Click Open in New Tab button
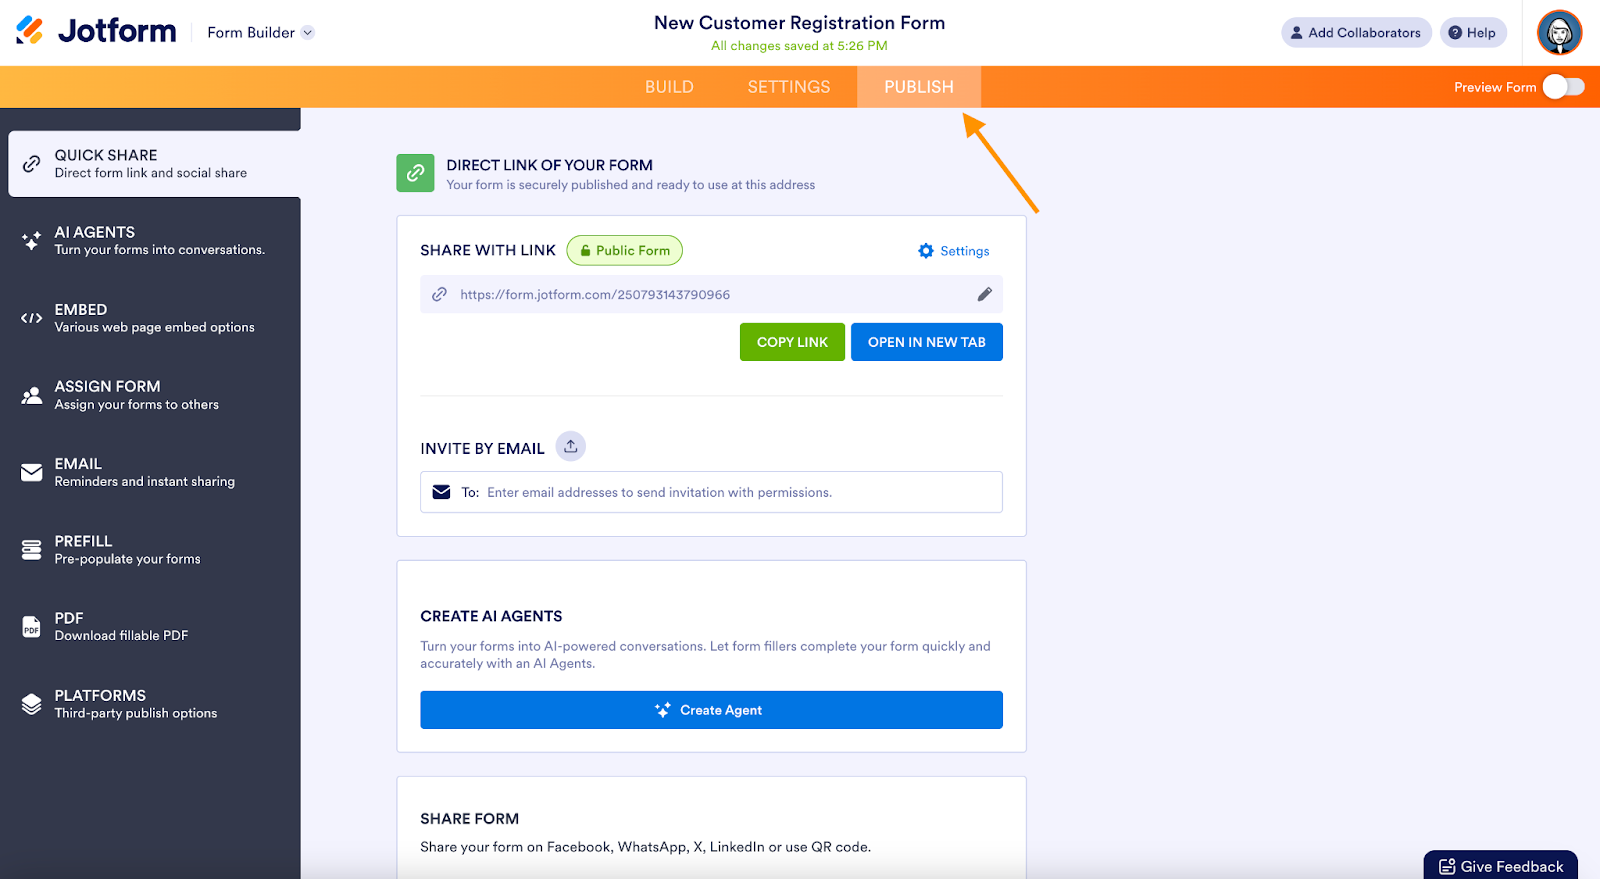The height and width of the screenshot is (879, 1600). [x=926, y=342]
